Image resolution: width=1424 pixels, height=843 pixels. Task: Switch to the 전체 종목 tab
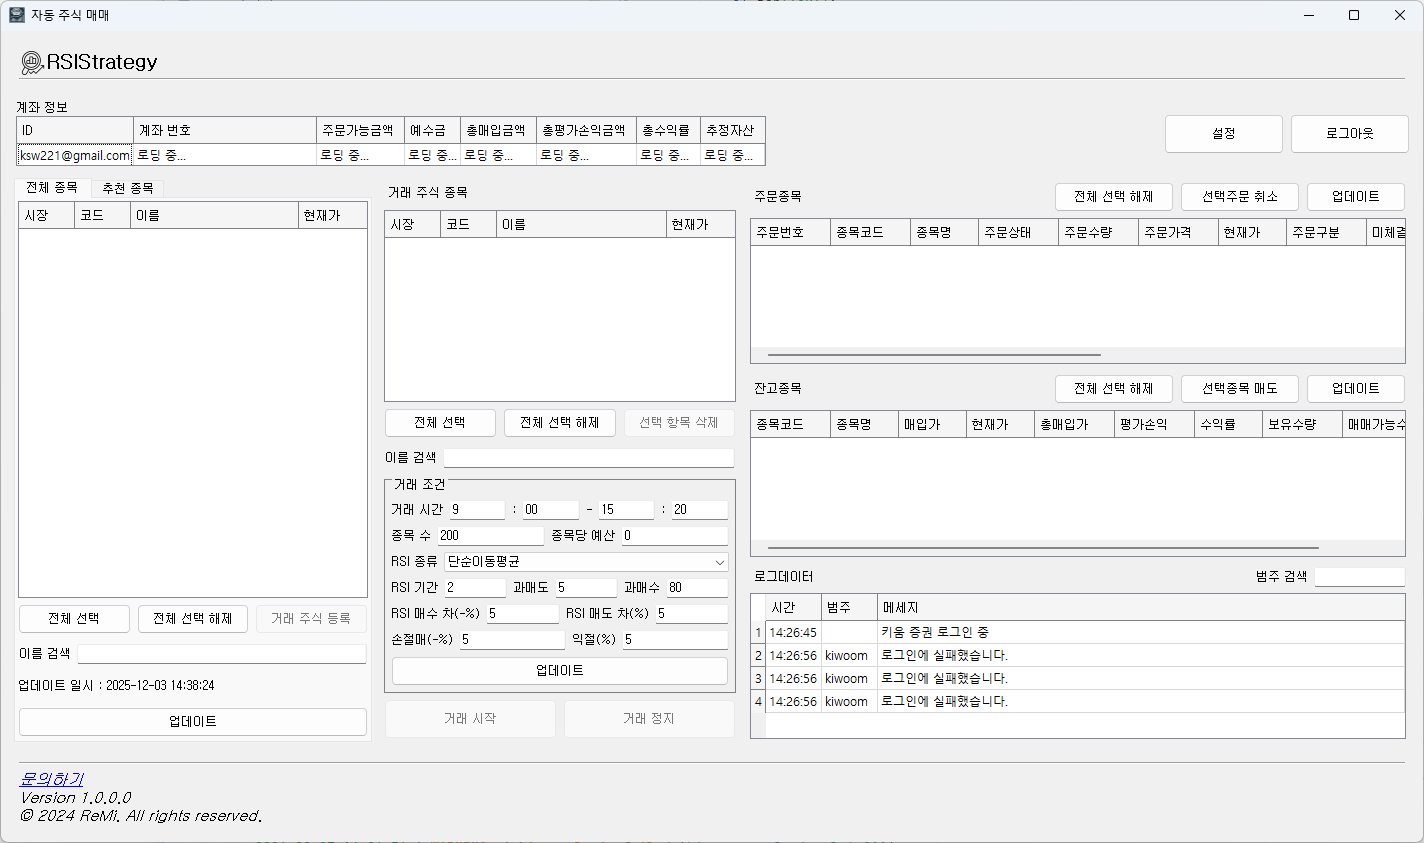(52, 188)
